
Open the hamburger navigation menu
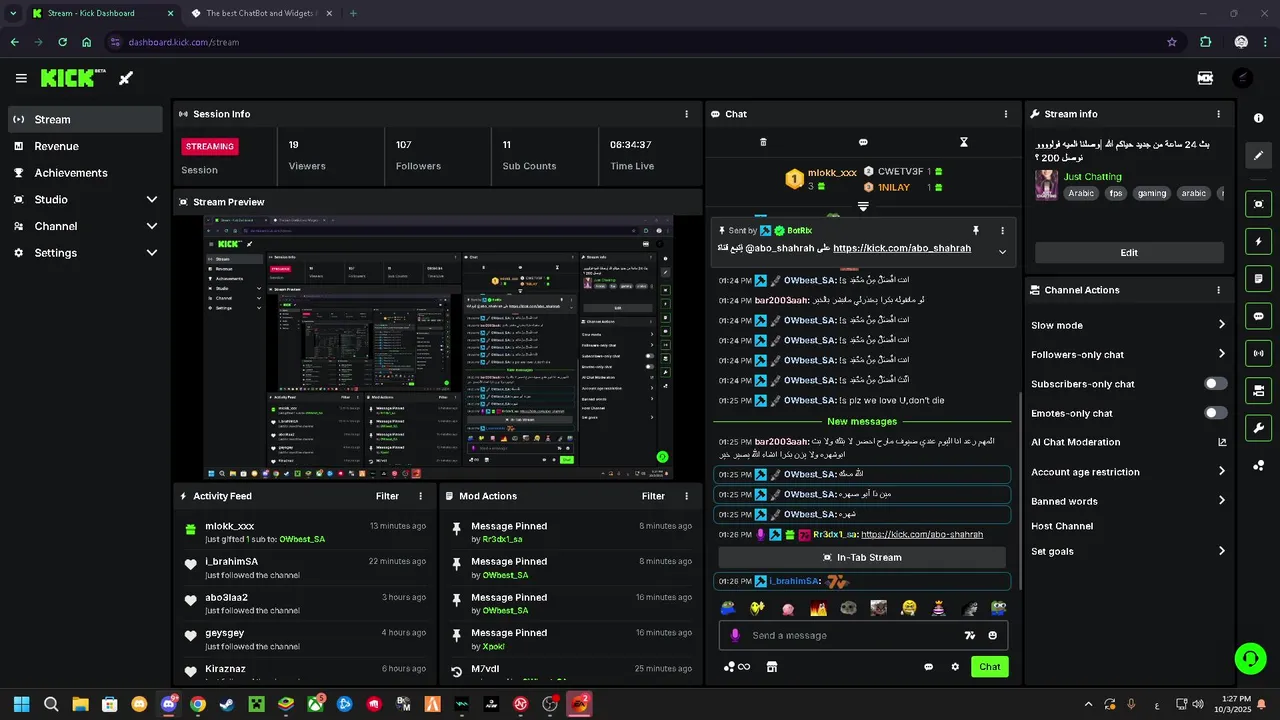tap(21, 78)
